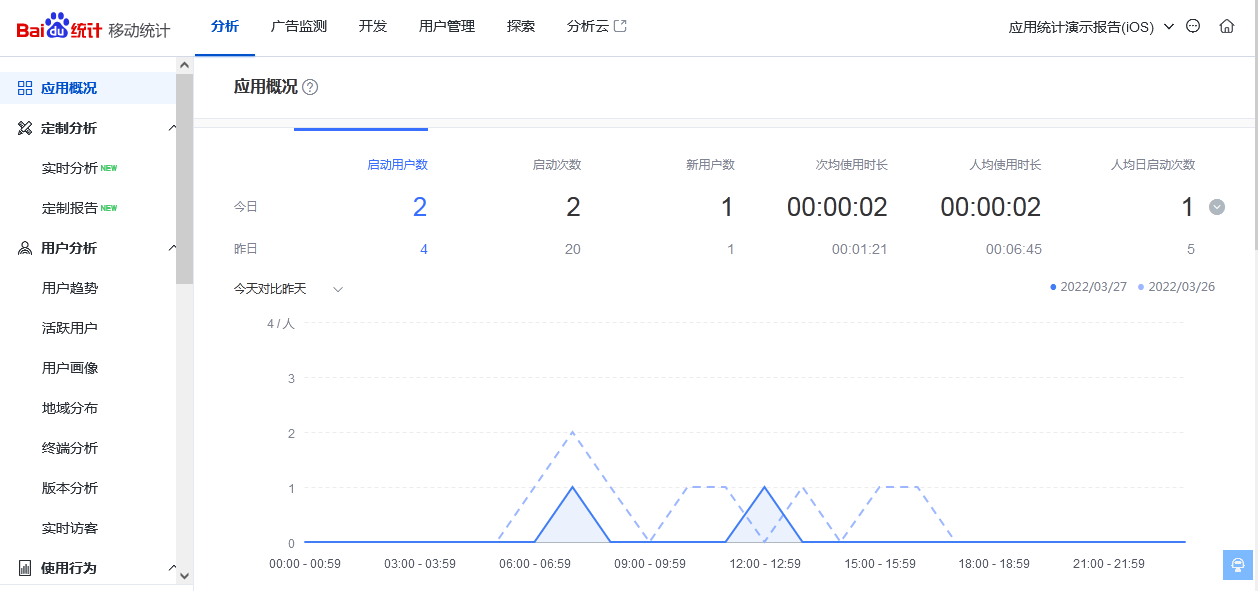Open the 用户管理 menu item
Screen dimensions: 1258x591
tap(446, 26)
